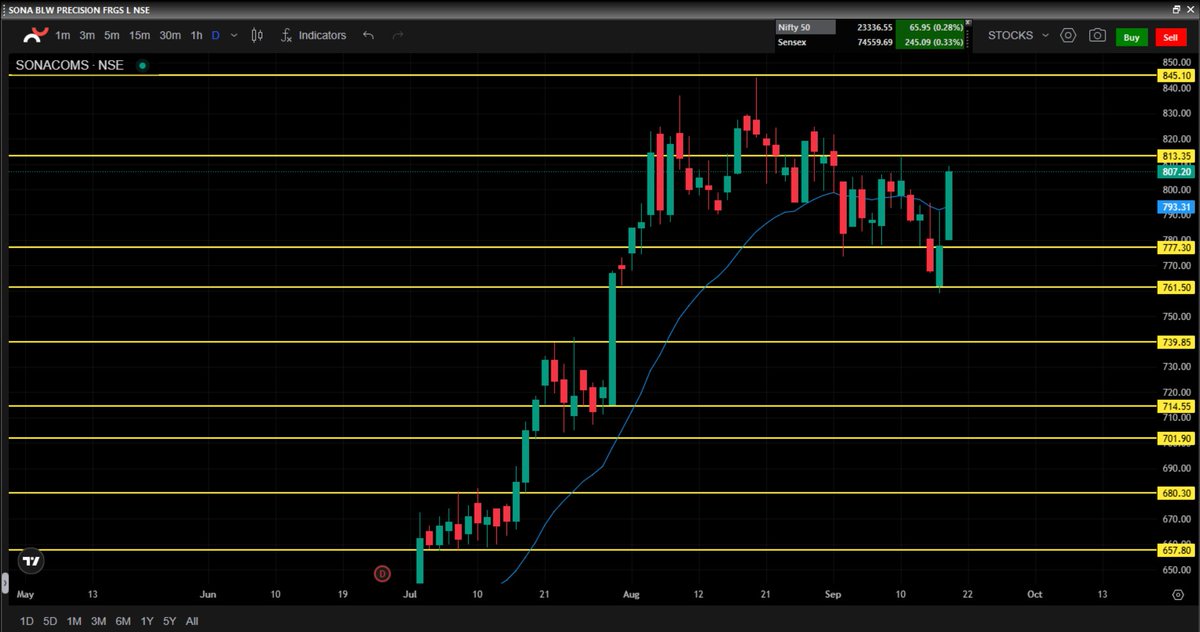Click the green Buy button
This screenshot has height=632, width=1200.
pos(1132,36)
